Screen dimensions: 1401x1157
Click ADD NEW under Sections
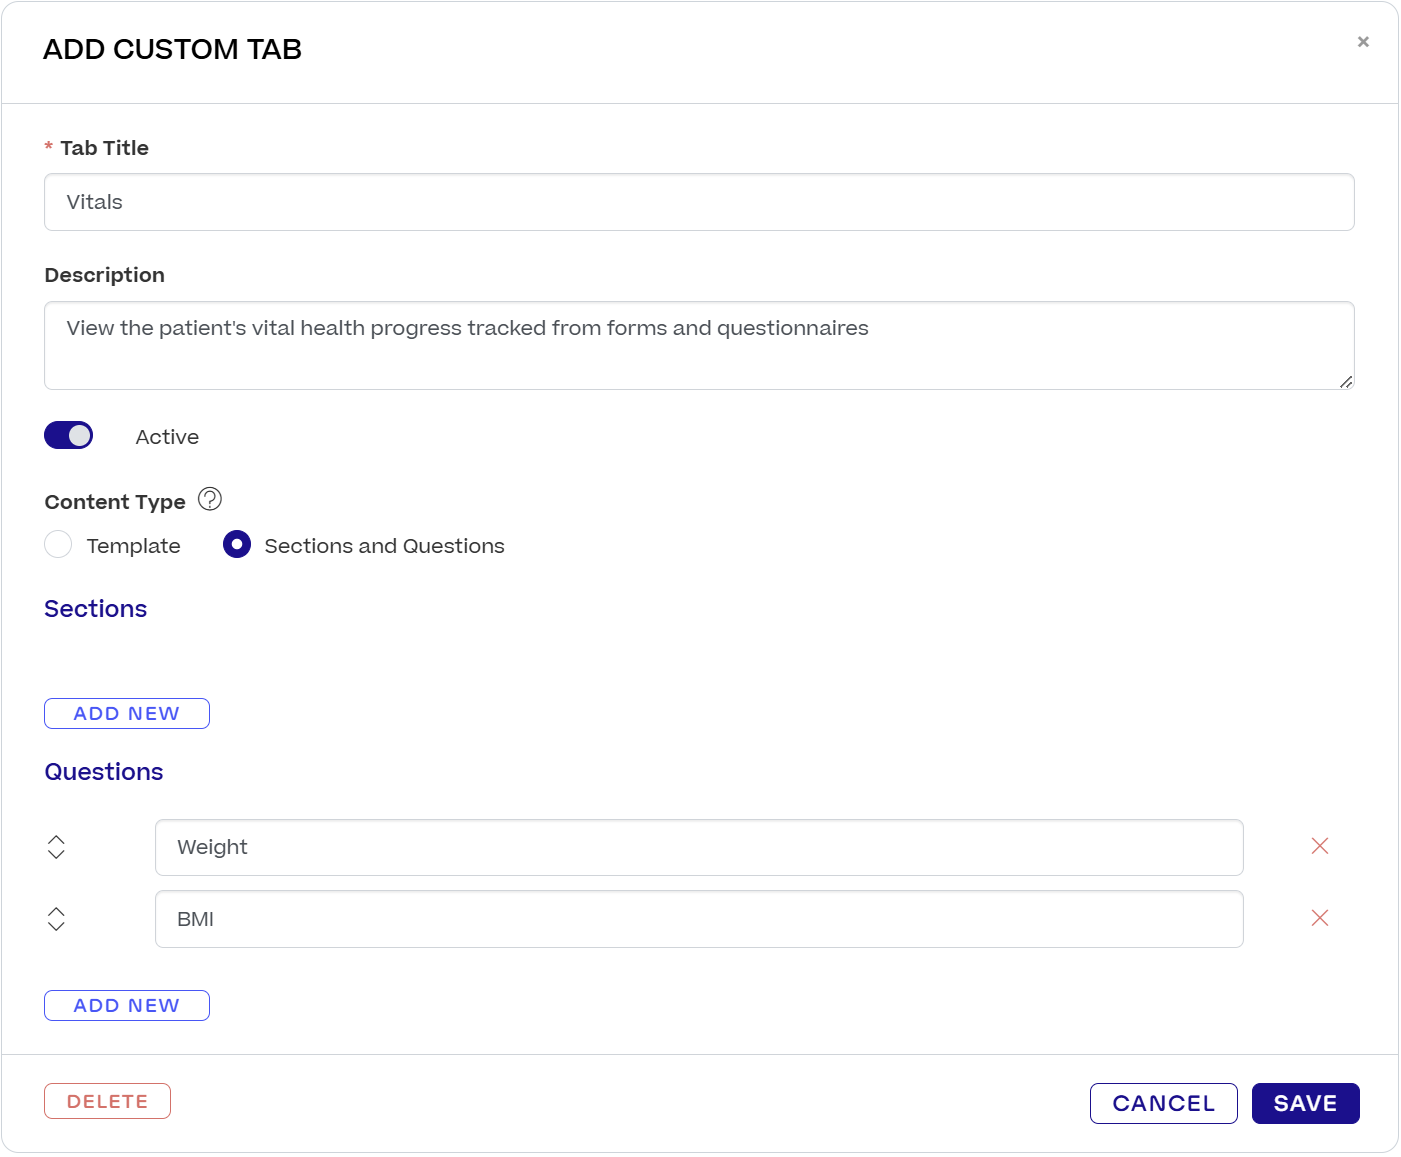coord(126,713)
